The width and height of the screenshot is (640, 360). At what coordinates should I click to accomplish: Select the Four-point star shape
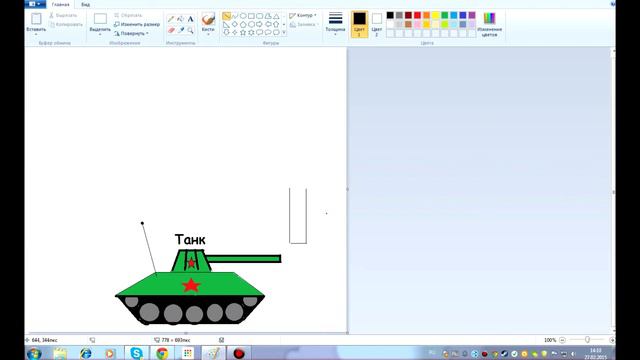pos(235,32)
